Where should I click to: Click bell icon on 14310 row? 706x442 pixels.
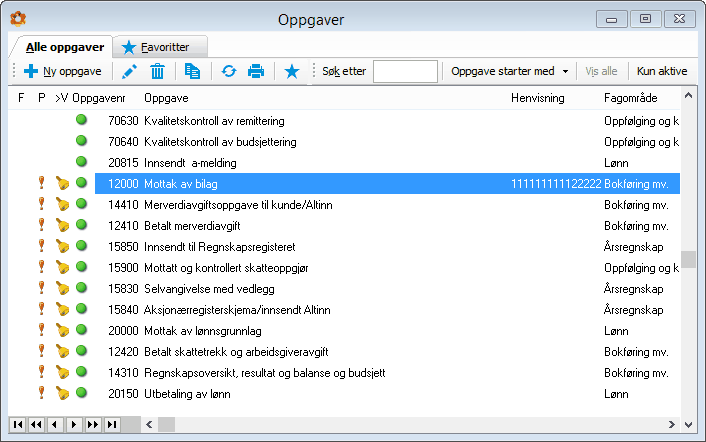pos(62,372)
